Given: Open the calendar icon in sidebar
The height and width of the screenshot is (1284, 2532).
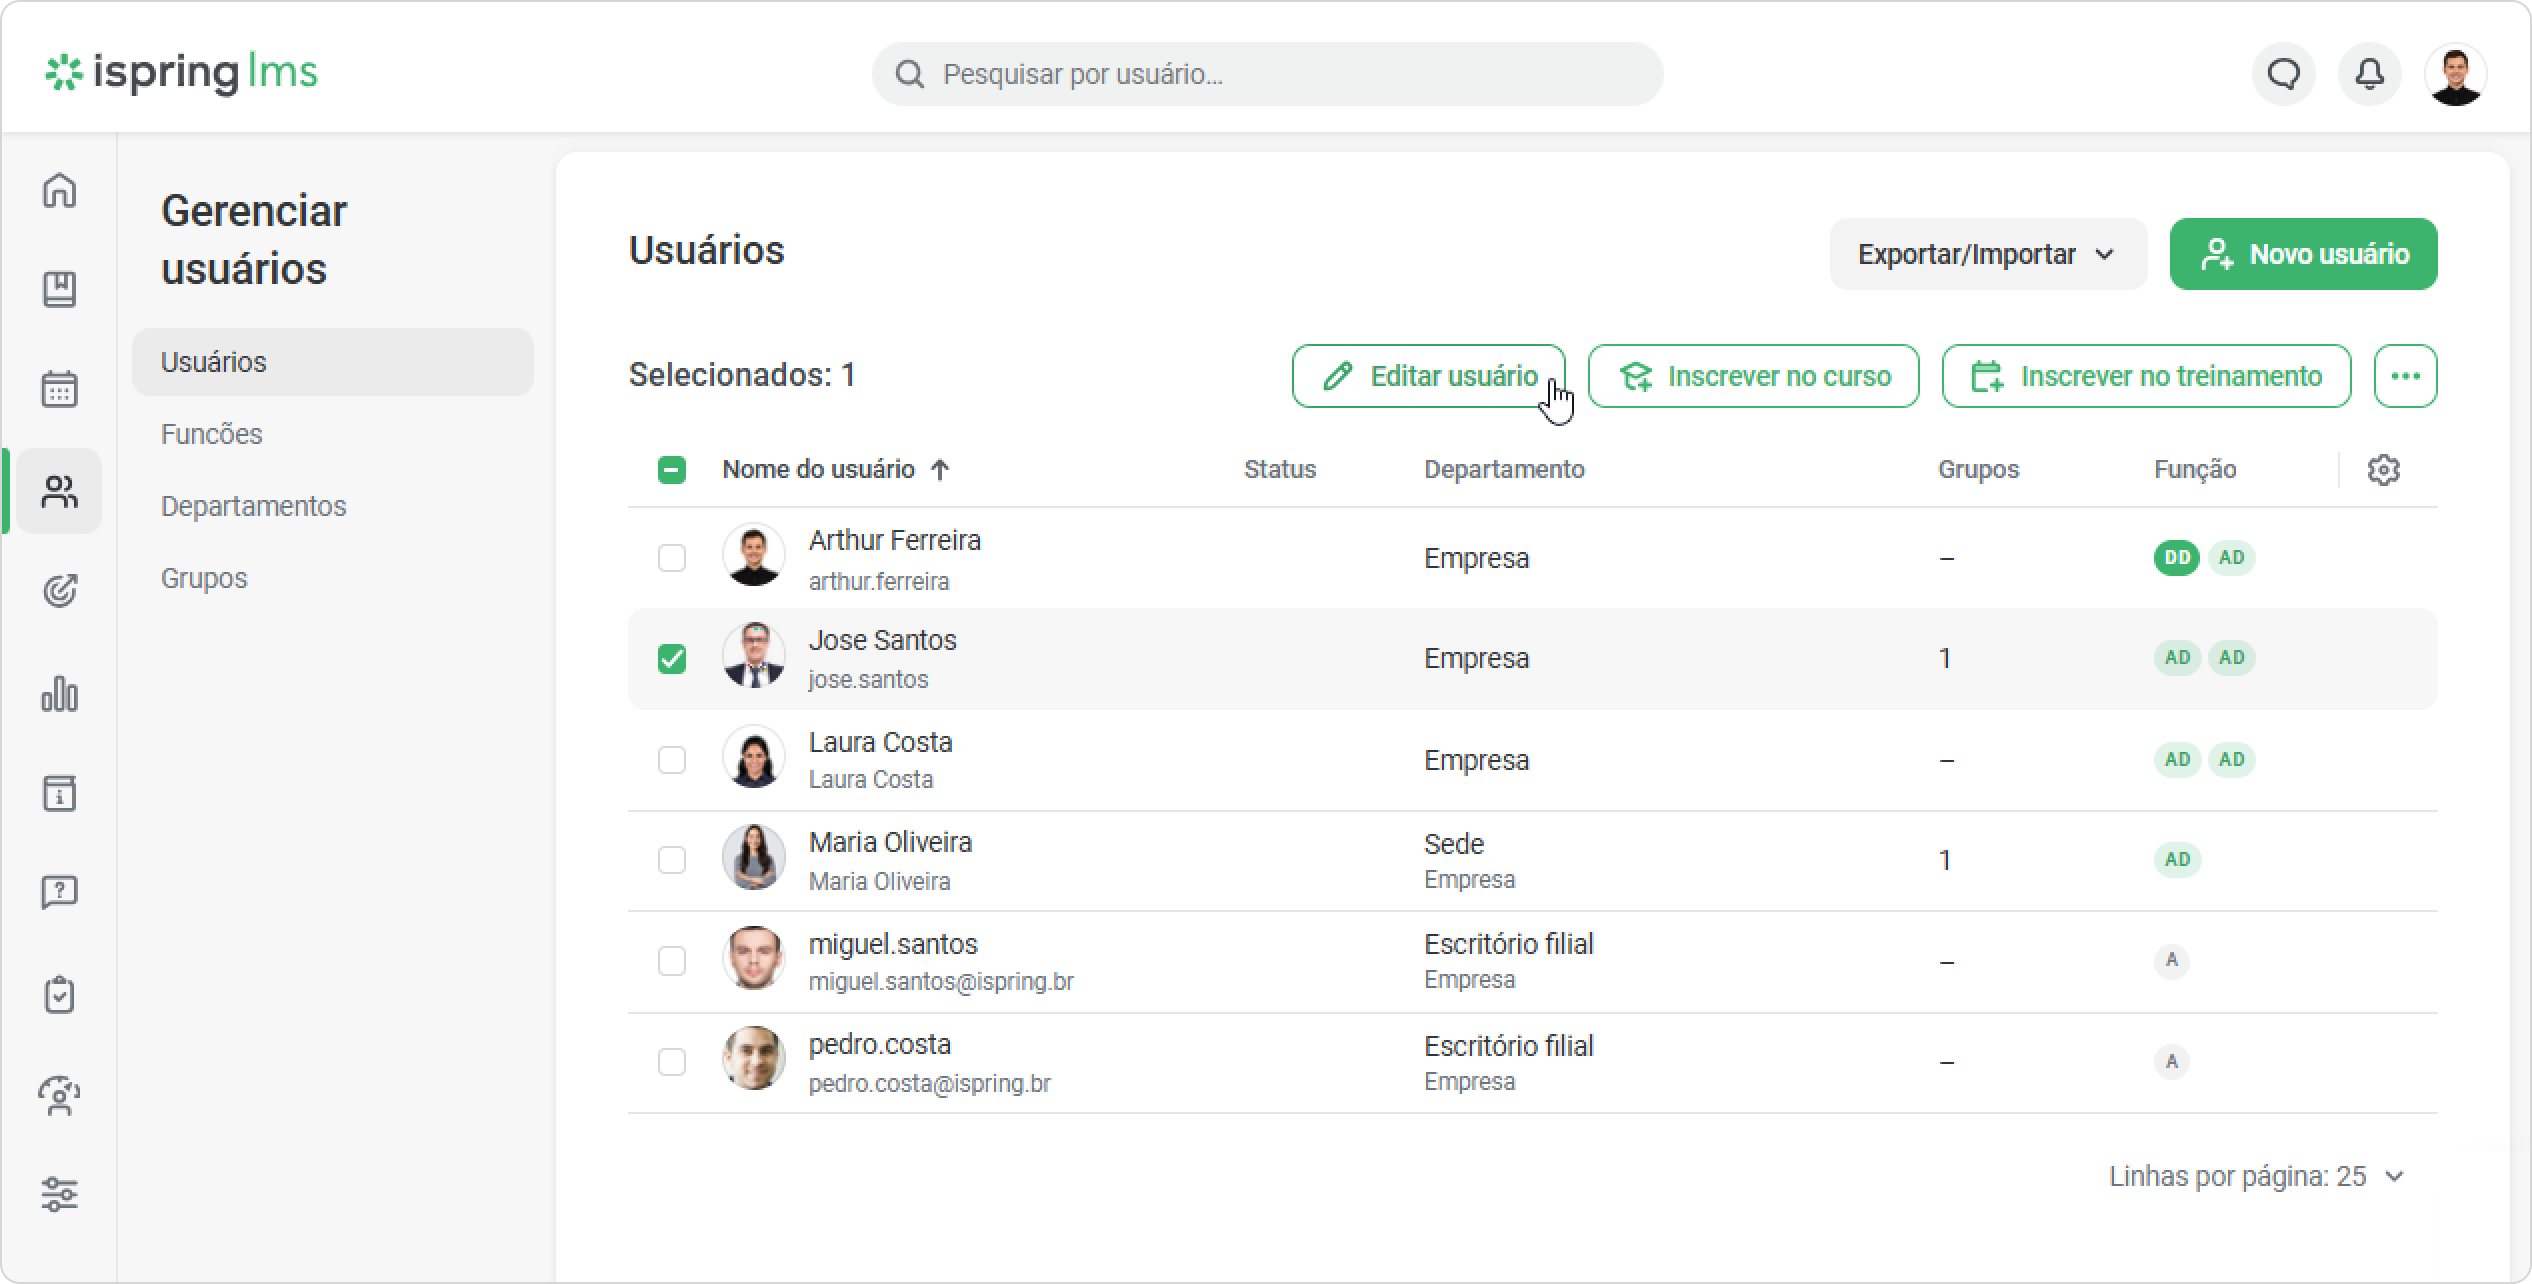Looking at the screenshot, I should click(x=59, y=389).
